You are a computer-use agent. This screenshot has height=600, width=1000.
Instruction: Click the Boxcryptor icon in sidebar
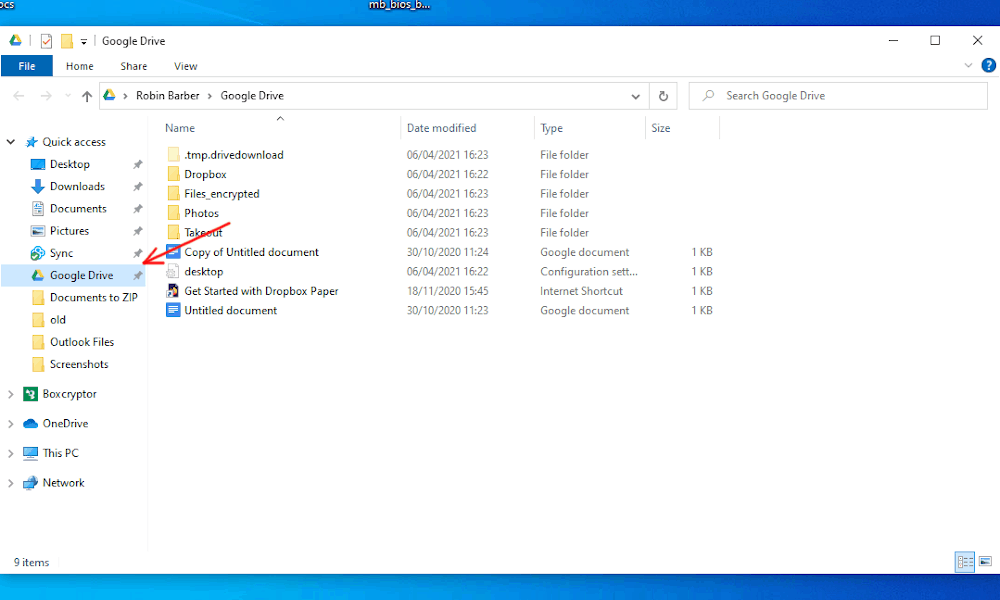click(x=30, y=394)
